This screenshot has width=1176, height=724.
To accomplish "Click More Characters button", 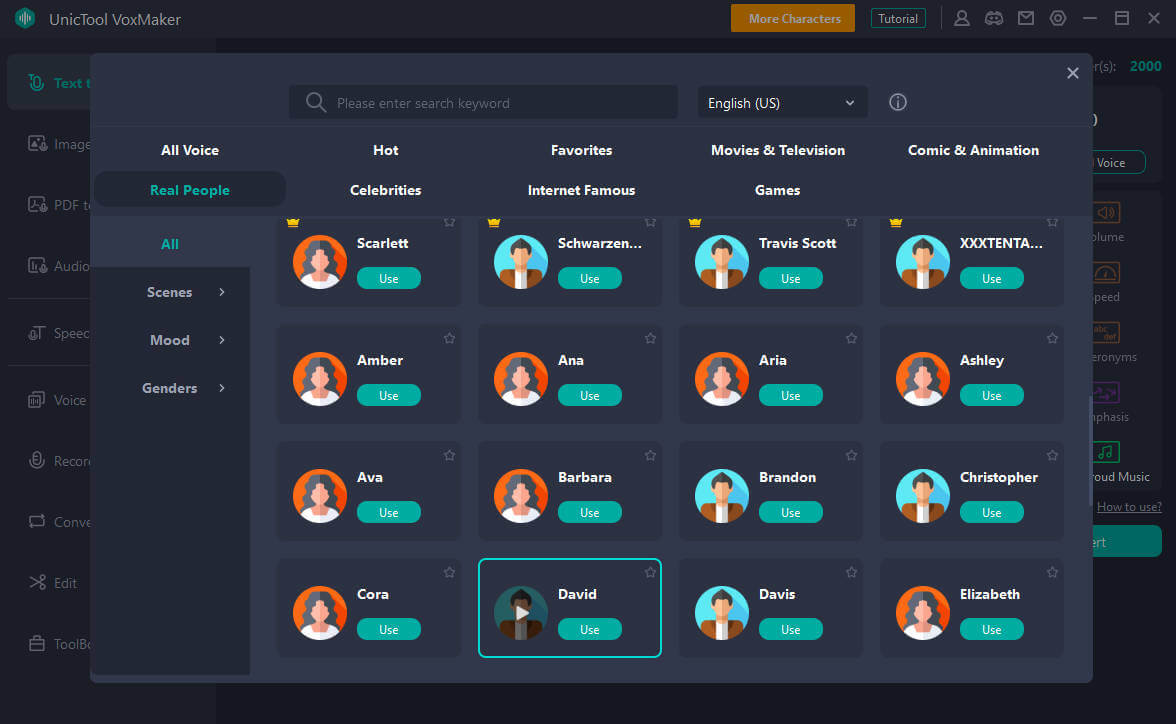I will point(793,18).
